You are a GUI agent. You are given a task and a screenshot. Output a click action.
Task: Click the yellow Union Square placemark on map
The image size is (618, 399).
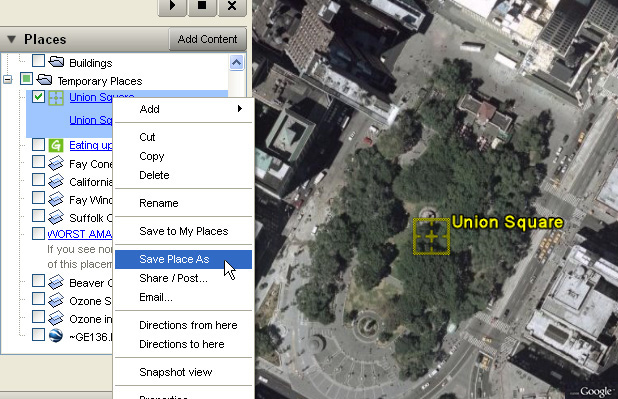[432, 237]
